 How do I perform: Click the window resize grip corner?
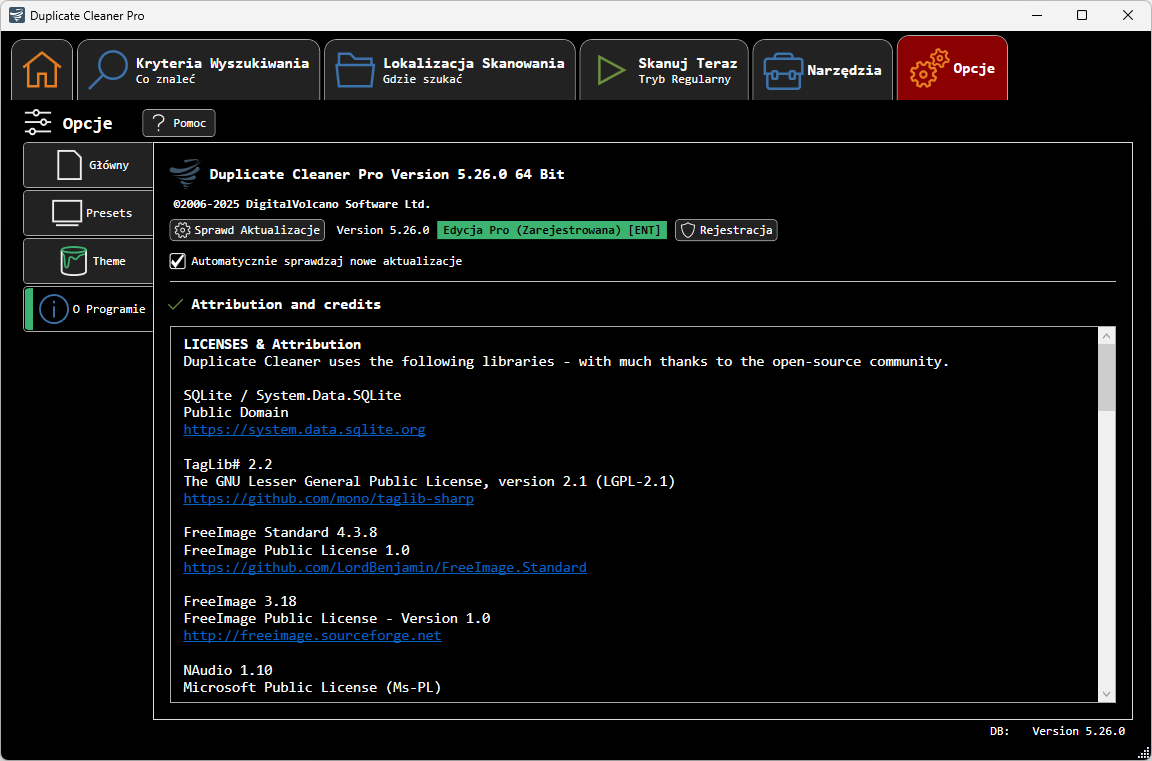point(1142,751)
